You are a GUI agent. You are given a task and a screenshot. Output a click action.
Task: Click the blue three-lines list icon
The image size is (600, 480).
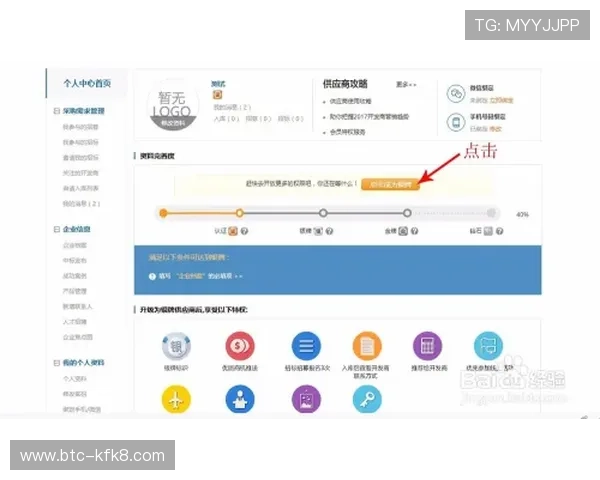[x=306, y=346]
